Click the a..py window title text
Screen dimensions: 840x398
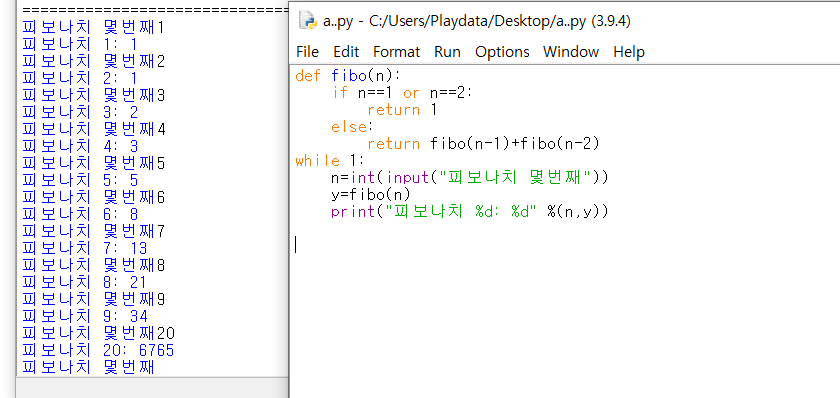coord(477,21)
